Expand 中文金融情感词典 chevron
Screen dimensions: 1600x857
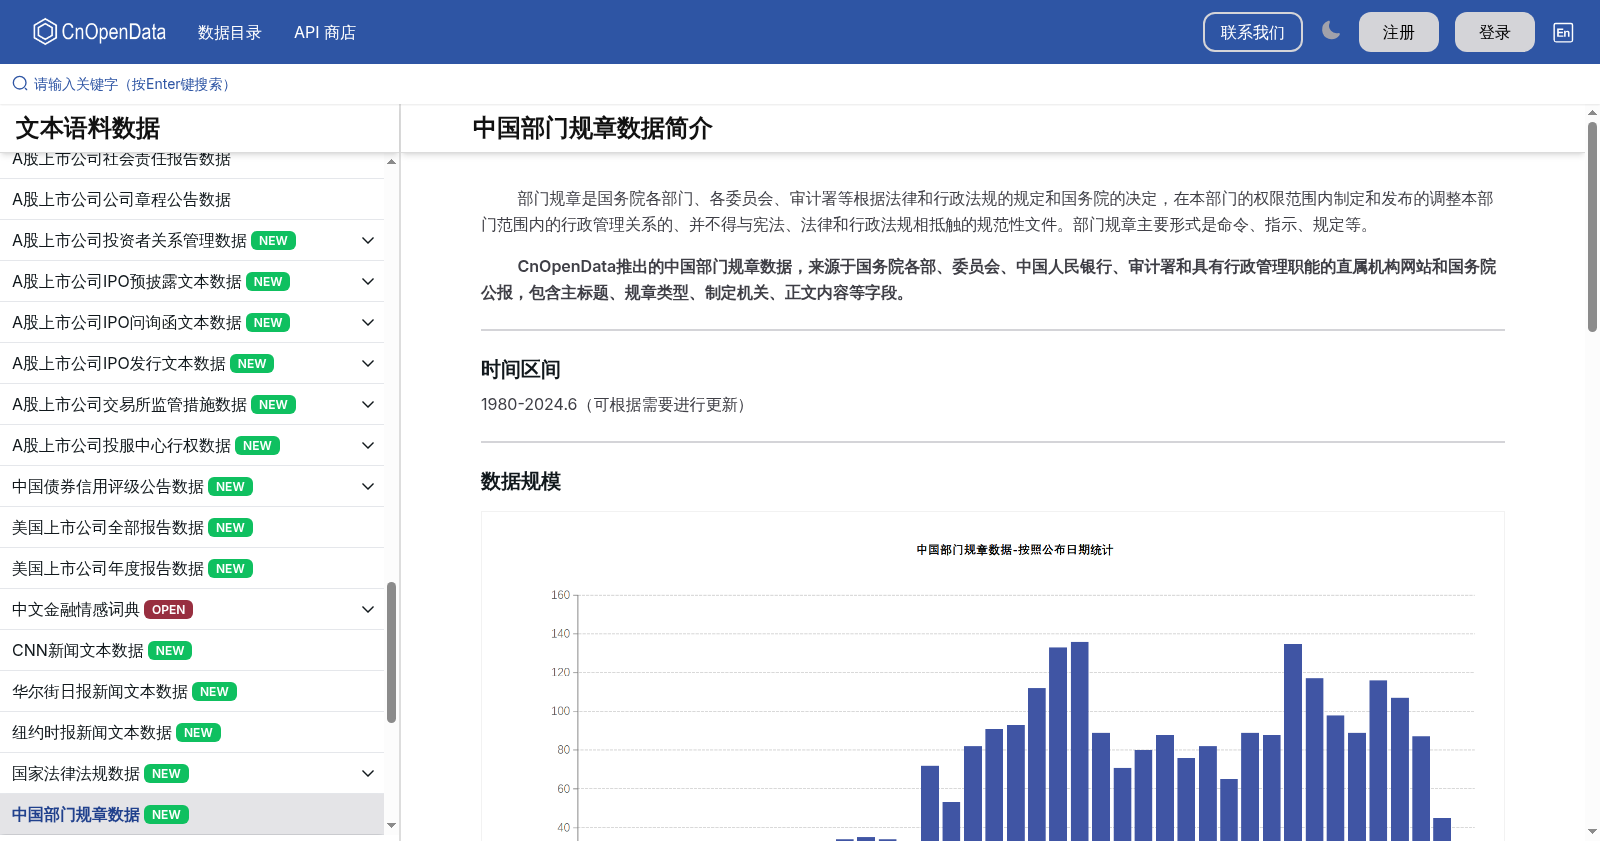(368, 609)
